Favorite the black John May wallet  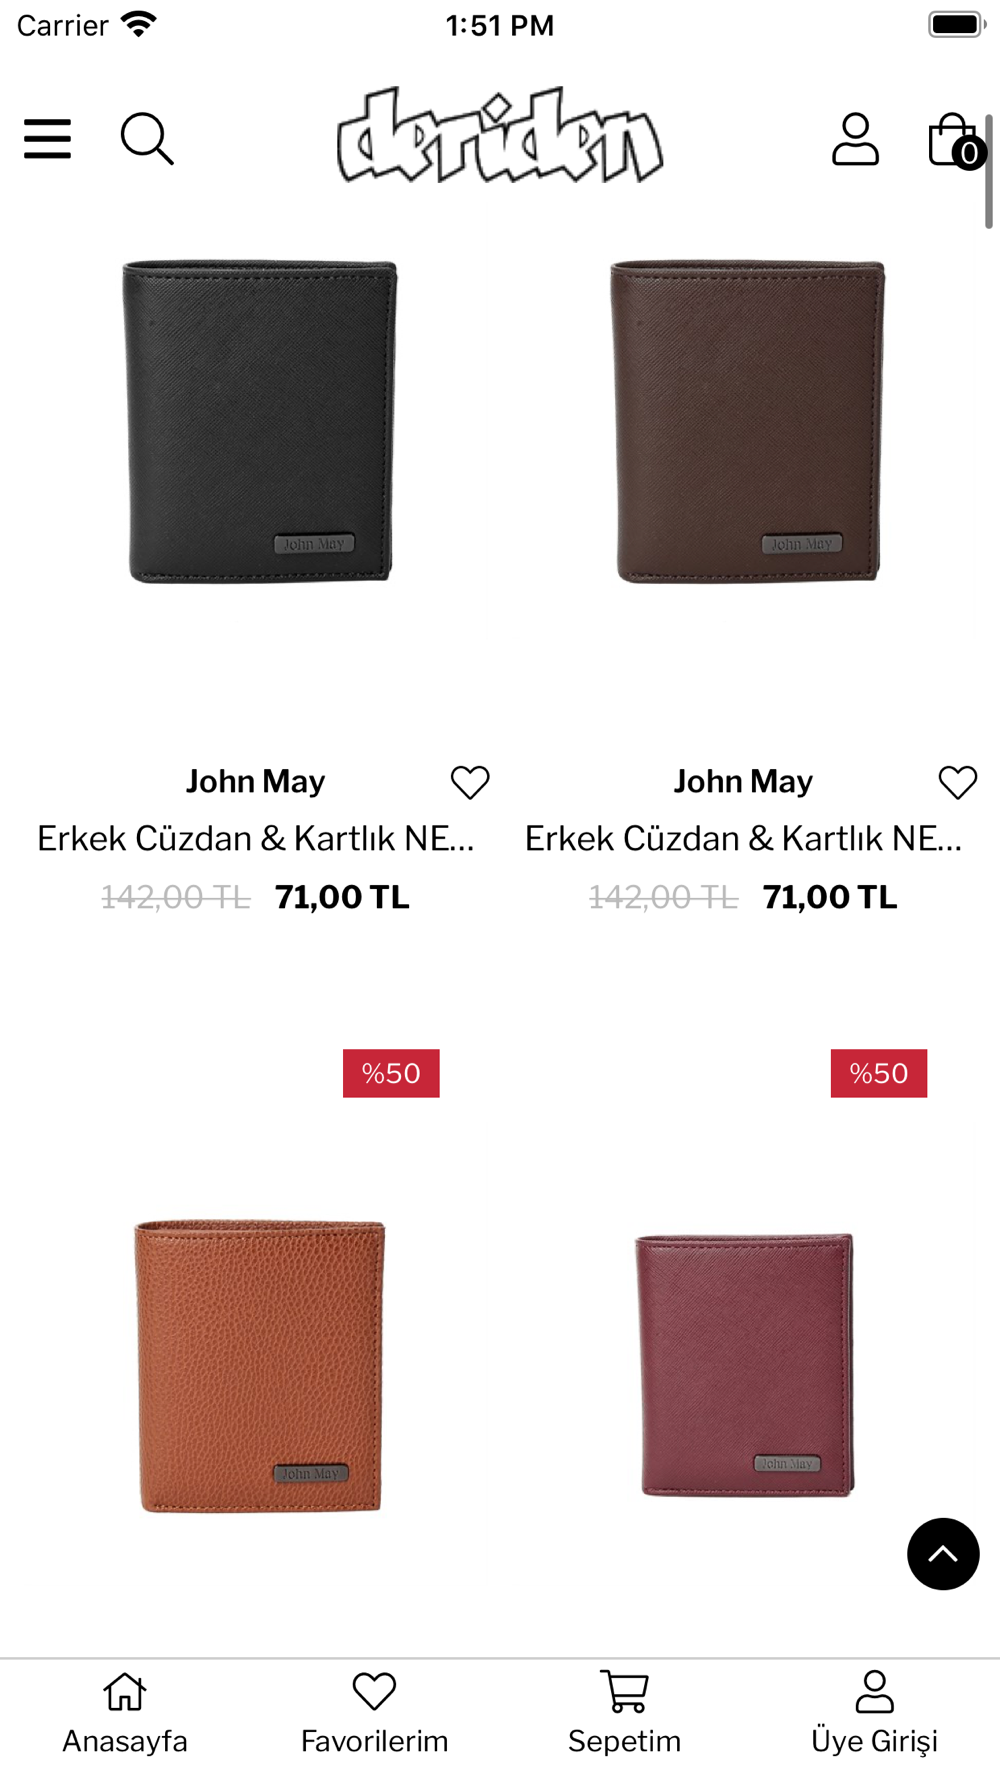[x=470, y=782]
